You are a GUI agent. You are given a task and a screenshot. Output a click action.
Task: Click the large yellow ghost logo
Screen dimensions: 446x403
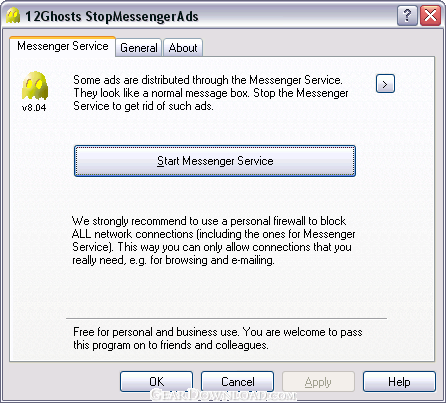[35, 86]
